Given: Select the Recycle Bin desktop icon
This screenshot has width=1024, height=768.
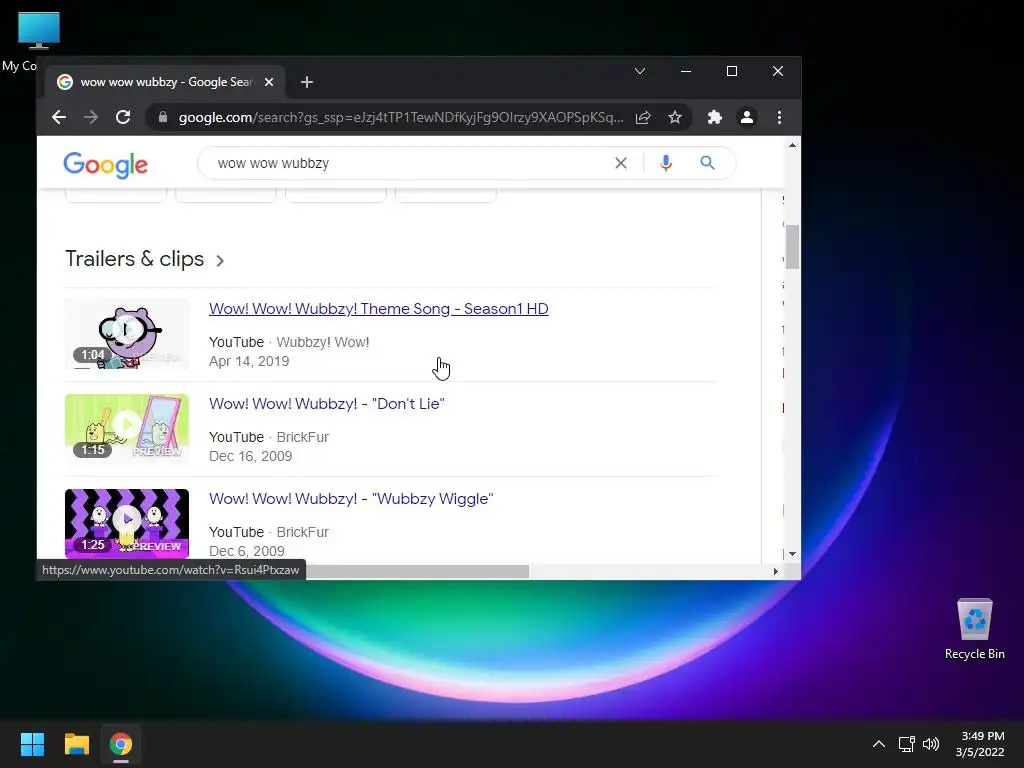Looking at the screenshot, I should click(x=974, y=628).
